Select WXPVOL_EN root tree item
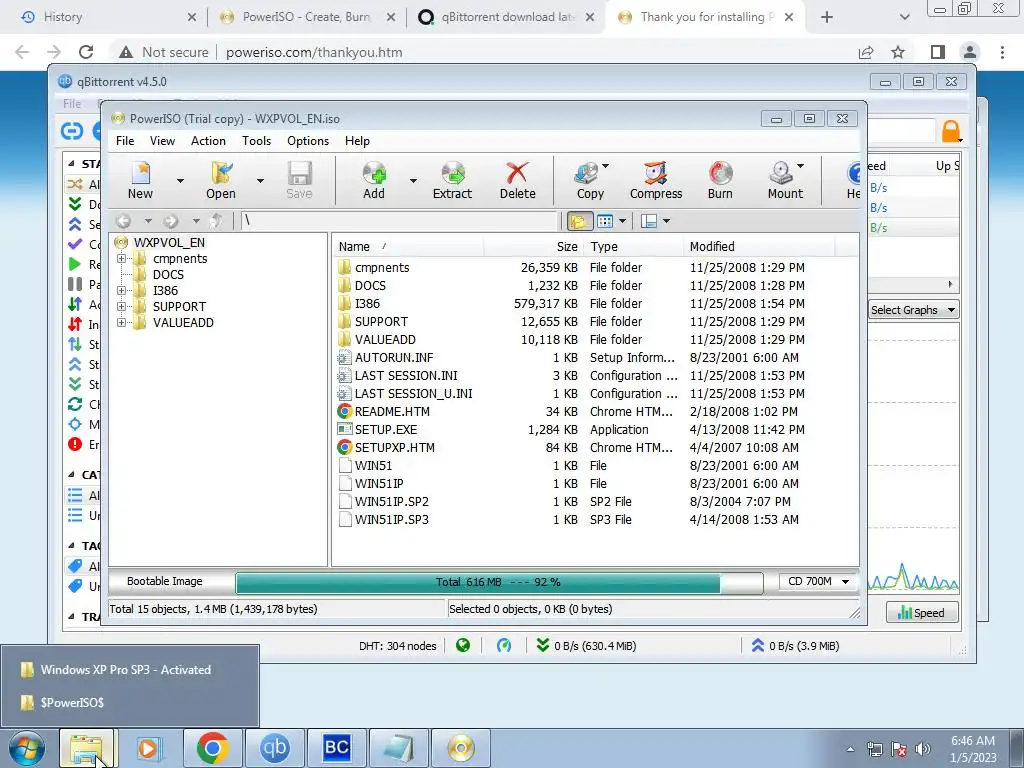The height and width of the screenshot is (768, 1024). click(x=168, y=242)
